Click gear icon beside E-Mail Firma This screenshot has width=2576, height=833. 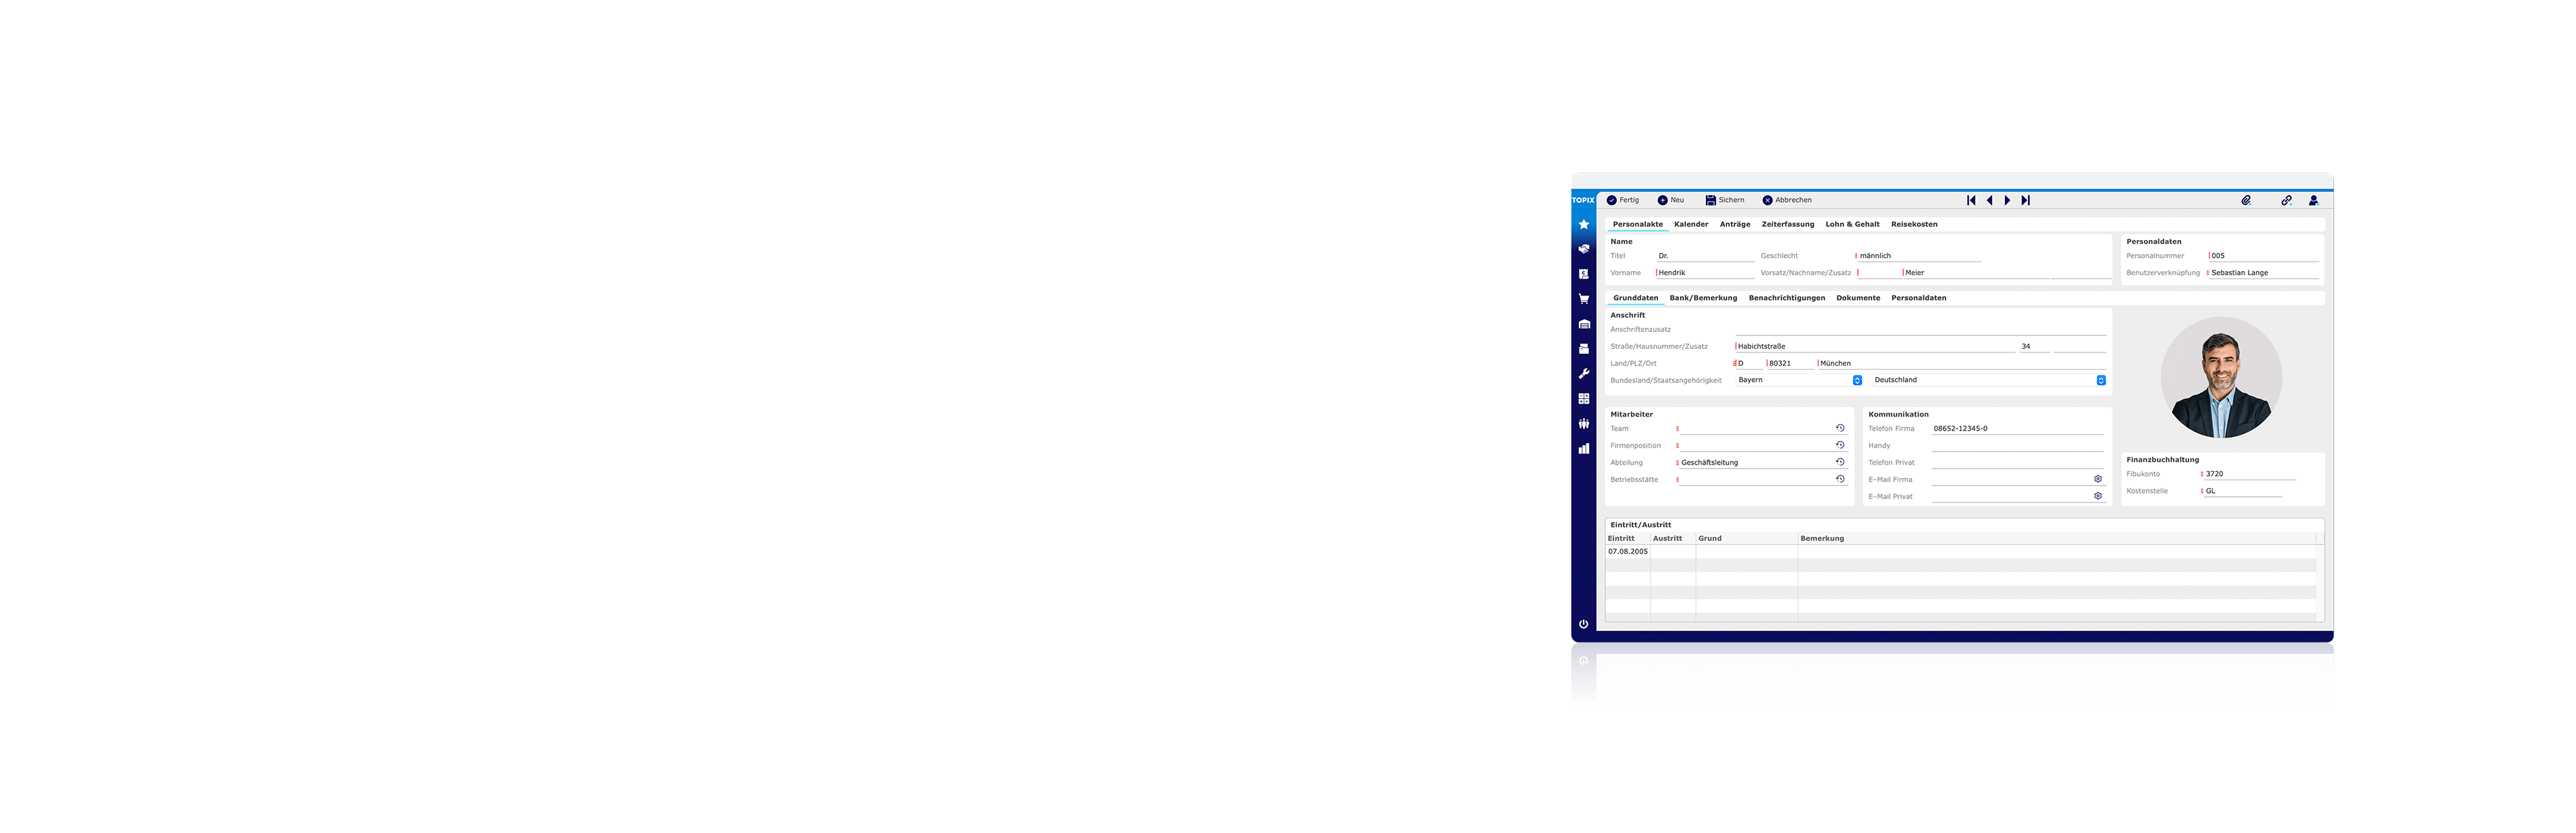tap(2098, 479)
